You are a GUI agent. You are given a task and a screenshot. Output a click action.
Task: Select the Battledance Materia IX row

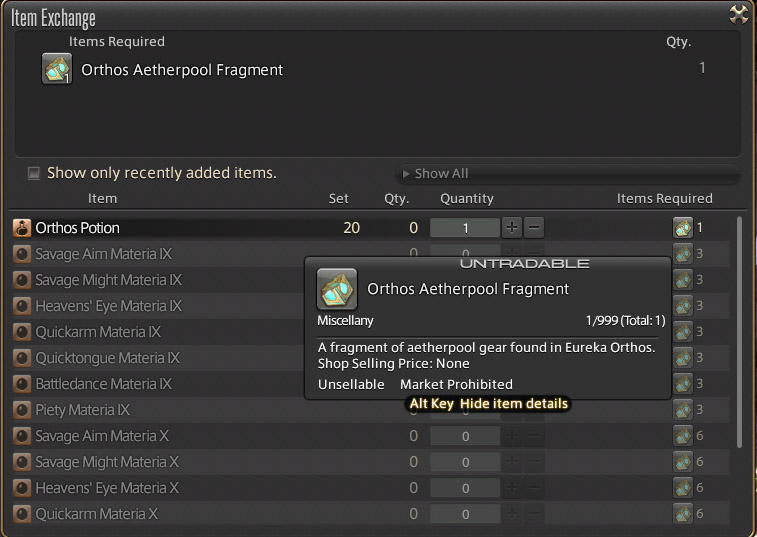point(103,384)
